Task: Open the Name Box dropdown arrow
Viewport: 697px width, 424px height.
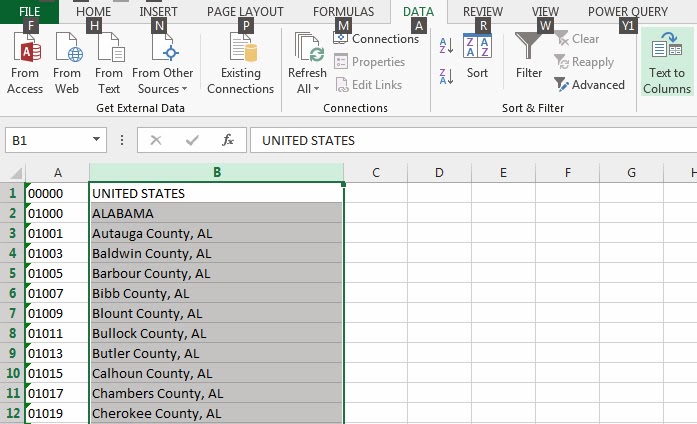Action: (x=97, y=140)
